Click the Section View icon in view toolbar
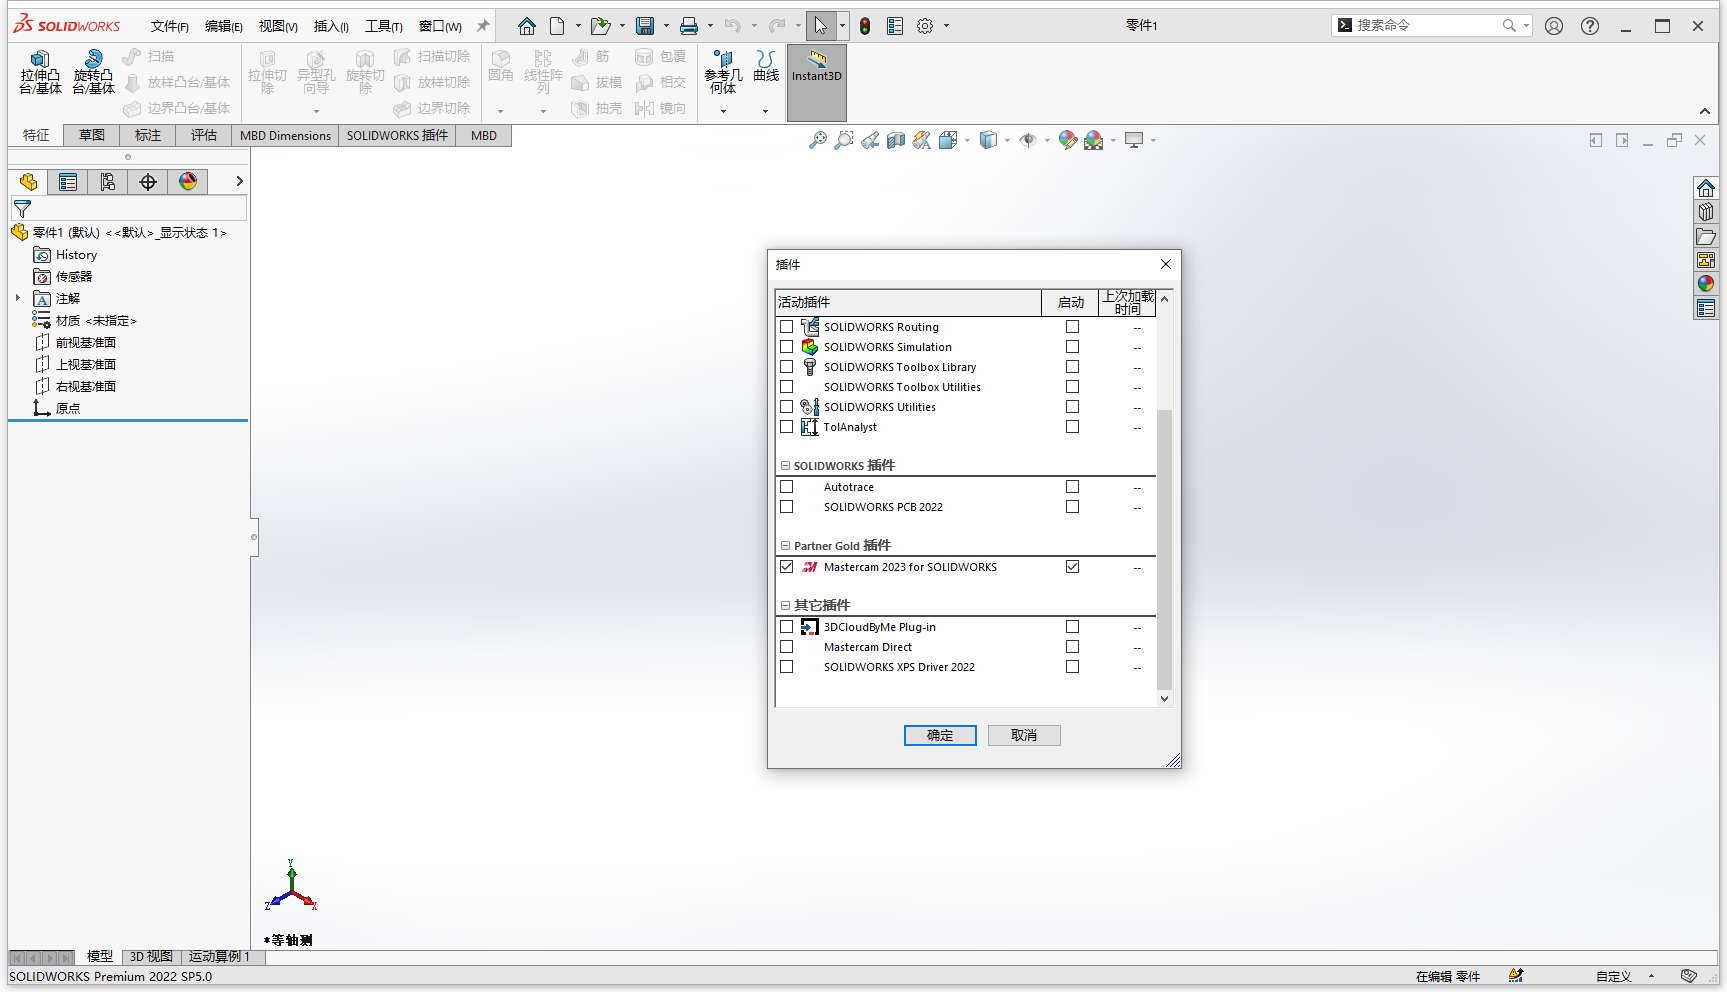Image resolution: width=1727 pixels, height=992 pixels. point(896,140)
